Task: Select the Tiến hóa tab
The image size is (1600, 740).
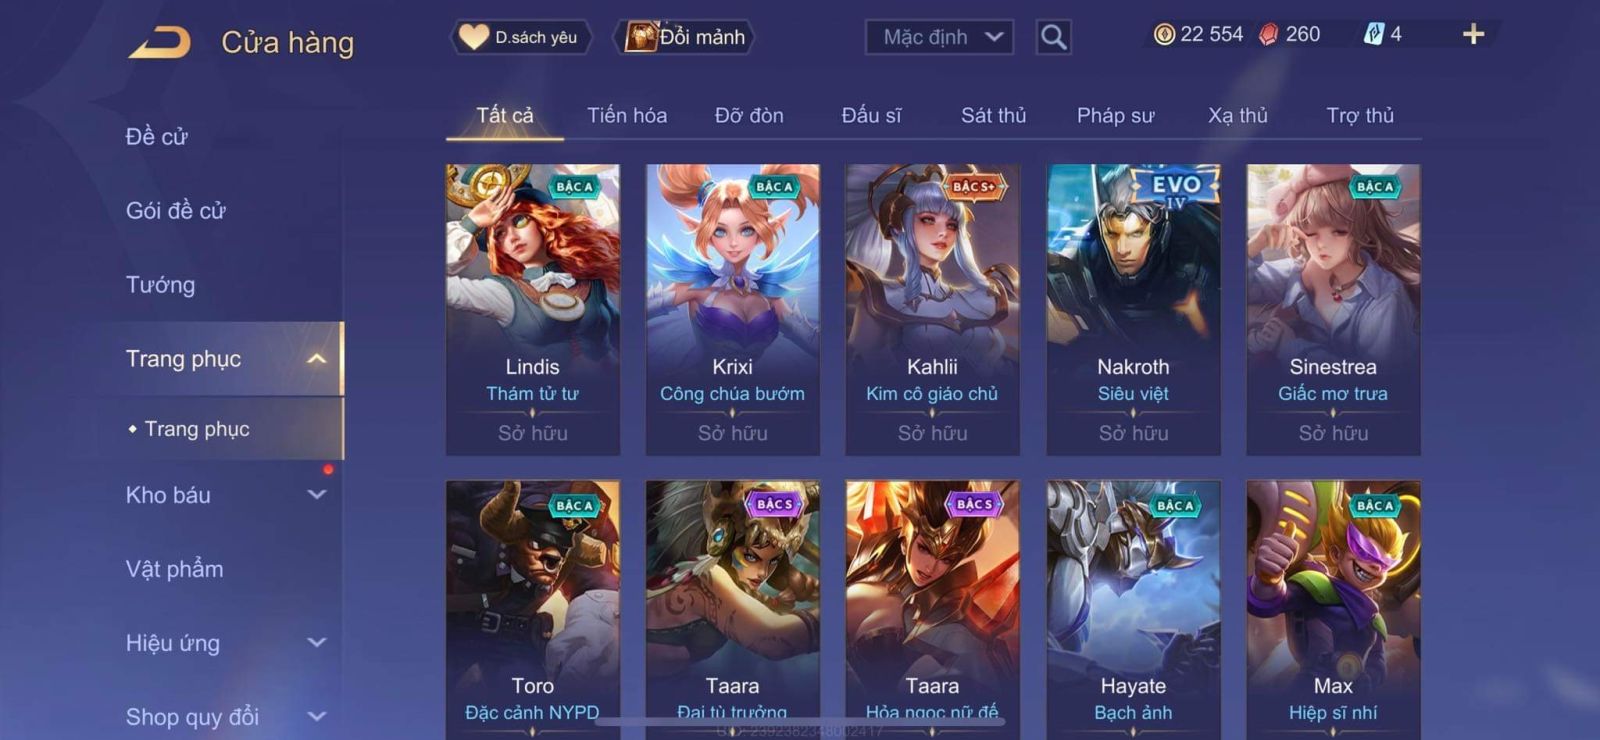Action: pyautogui.click(x=627, y=115)
